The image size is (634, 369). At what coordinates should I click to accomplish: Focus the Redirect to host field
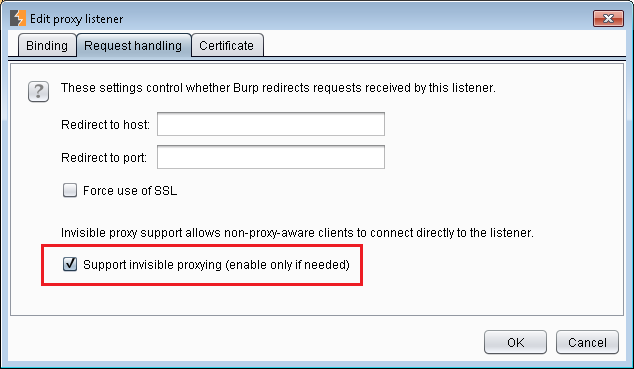[271, 124]
